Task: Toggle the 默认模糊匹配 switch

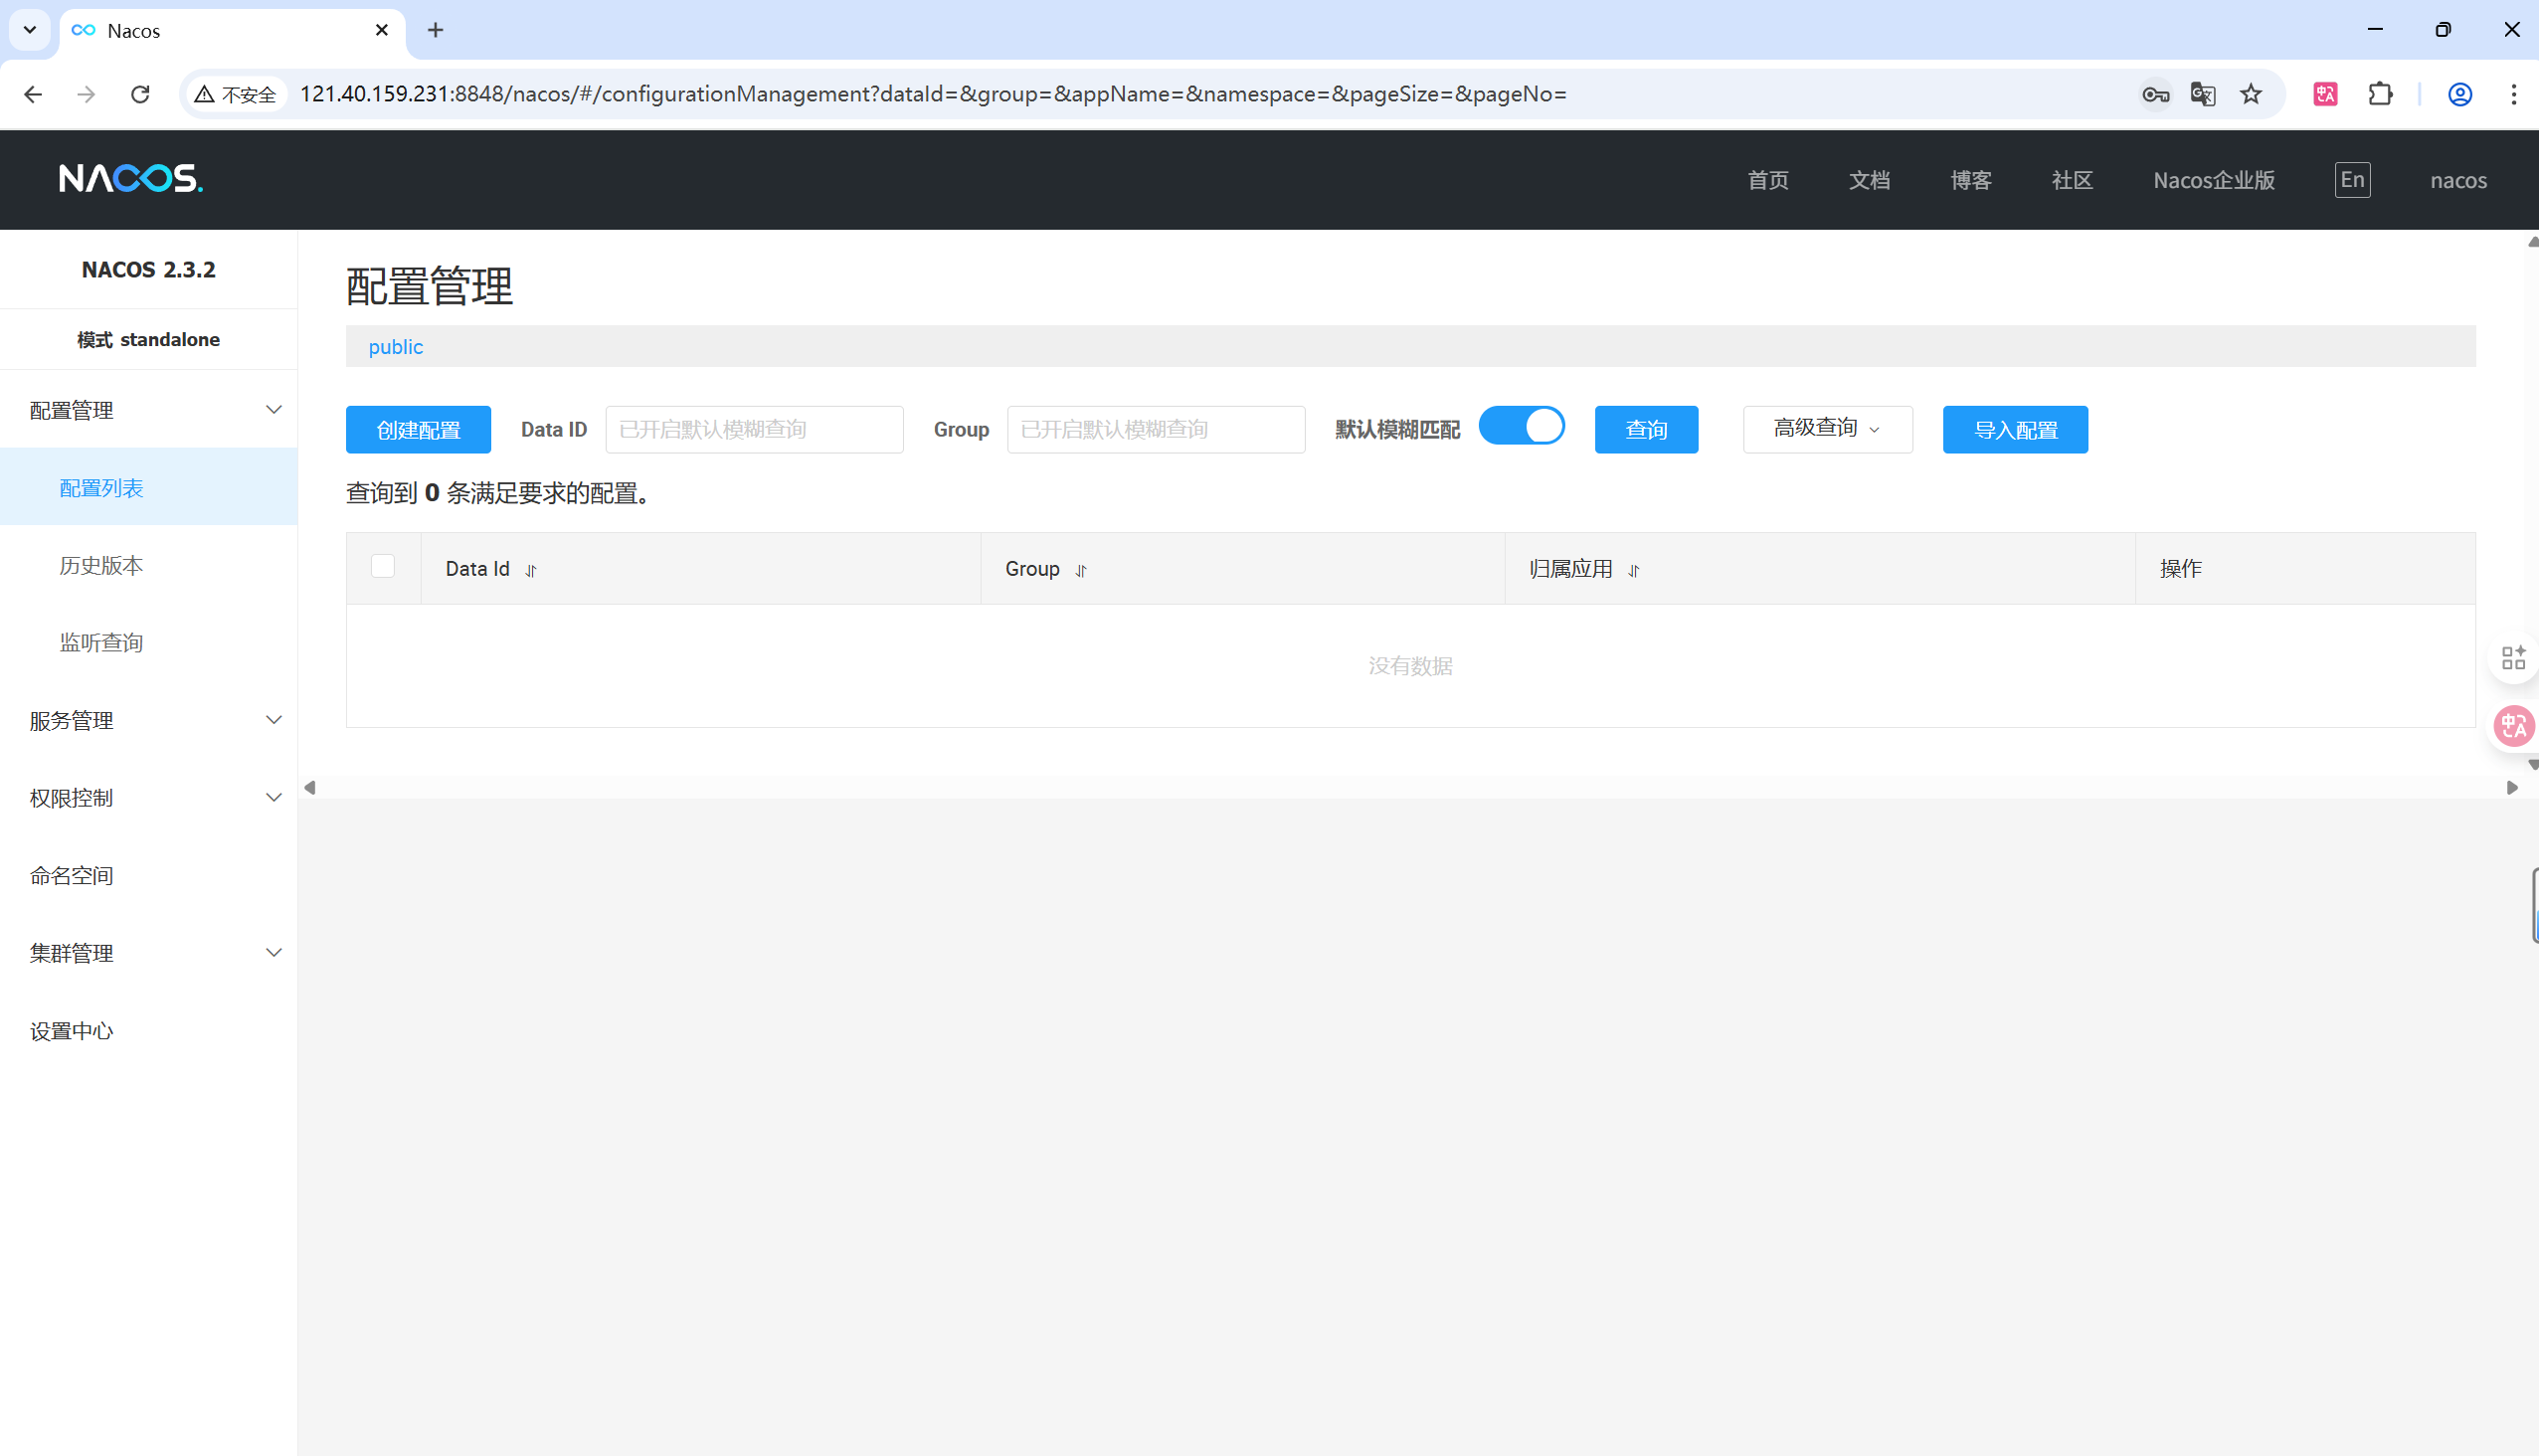Action: tap(1521, 426)
